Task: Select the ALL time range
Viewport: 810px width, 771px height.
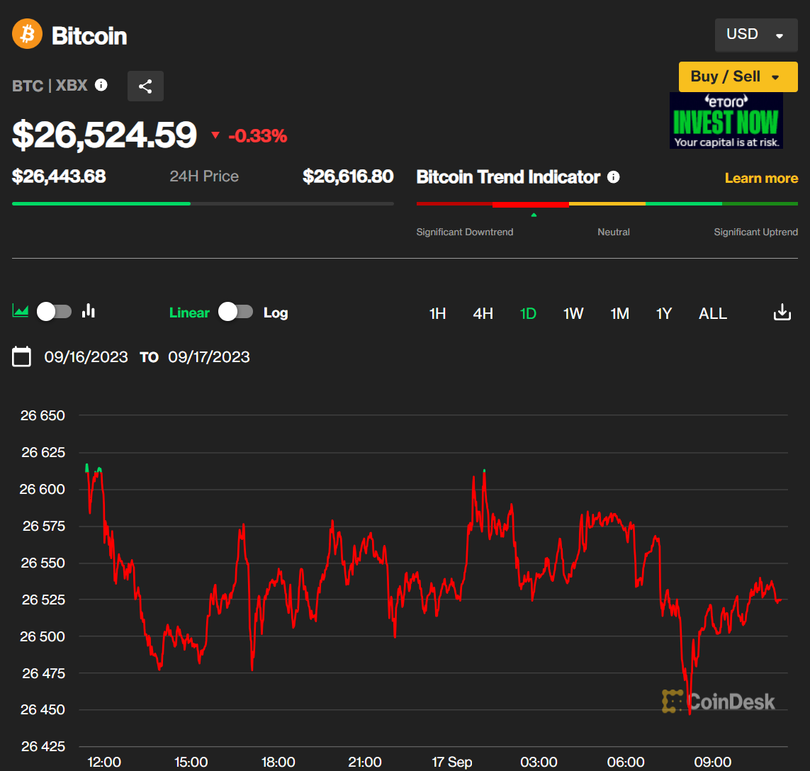Action: point(712,314)
